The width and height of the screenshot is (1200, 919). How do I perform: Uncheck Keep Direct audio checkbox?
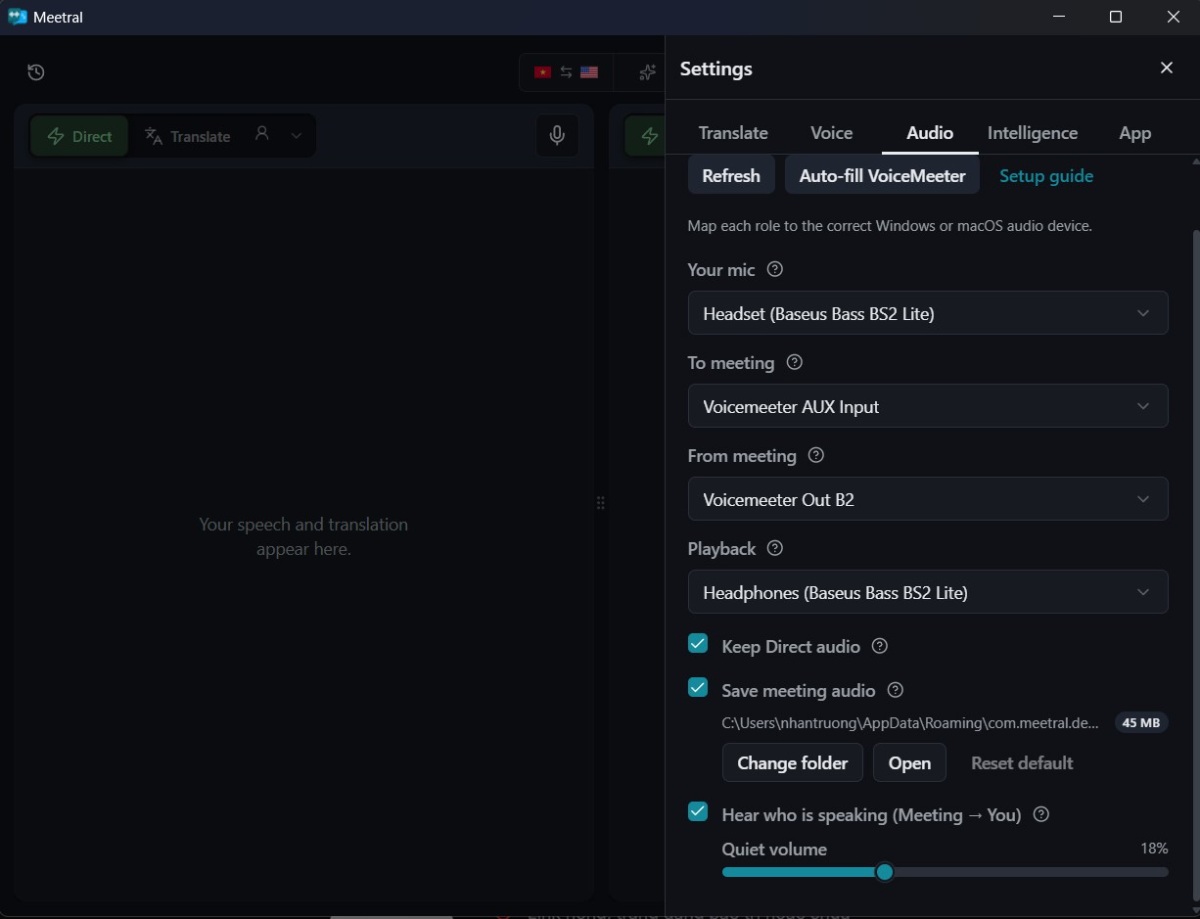click(698, 644)
